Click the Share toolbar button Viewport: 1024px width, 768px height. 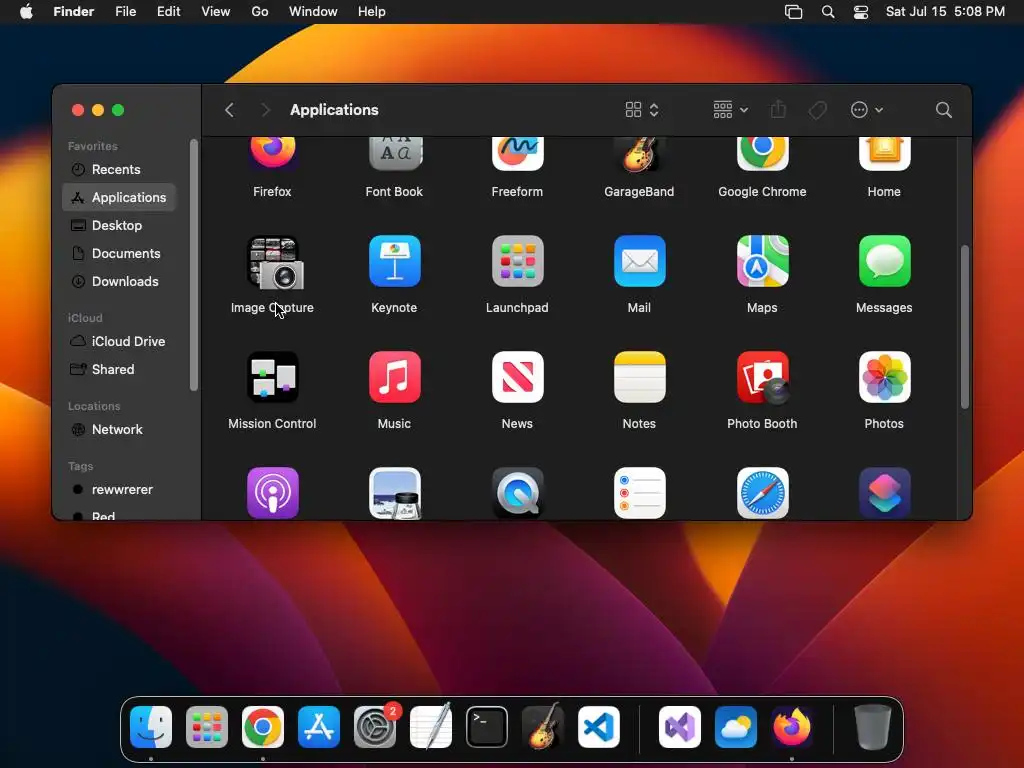click(x=778, y=110)
